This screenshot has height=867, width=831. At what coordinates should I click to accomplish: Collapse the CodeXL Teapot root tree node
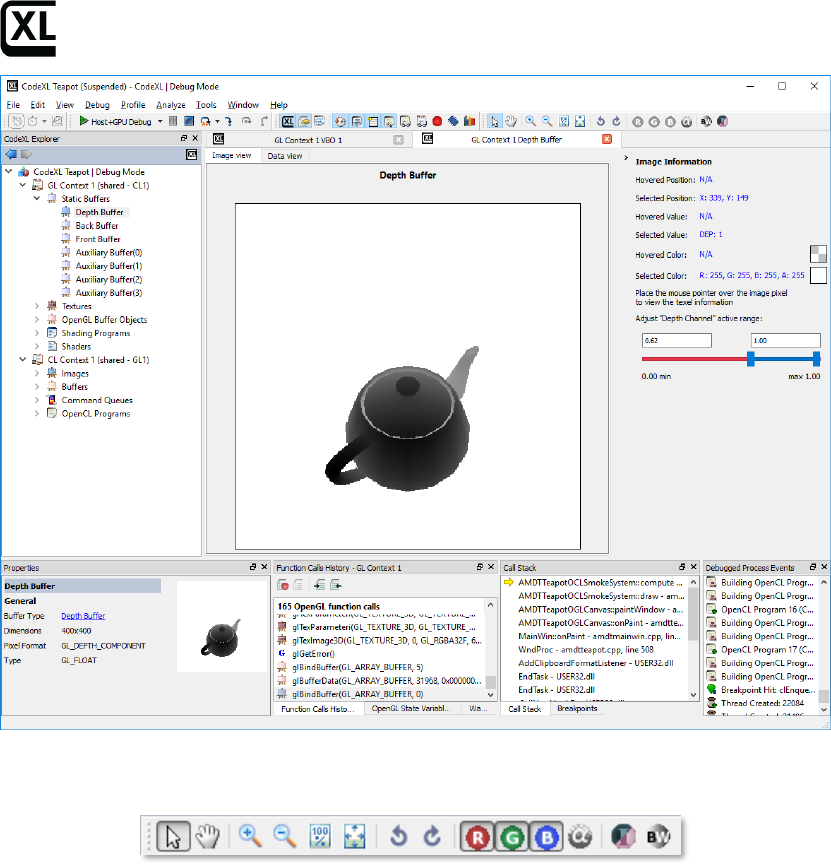(9, 172)
